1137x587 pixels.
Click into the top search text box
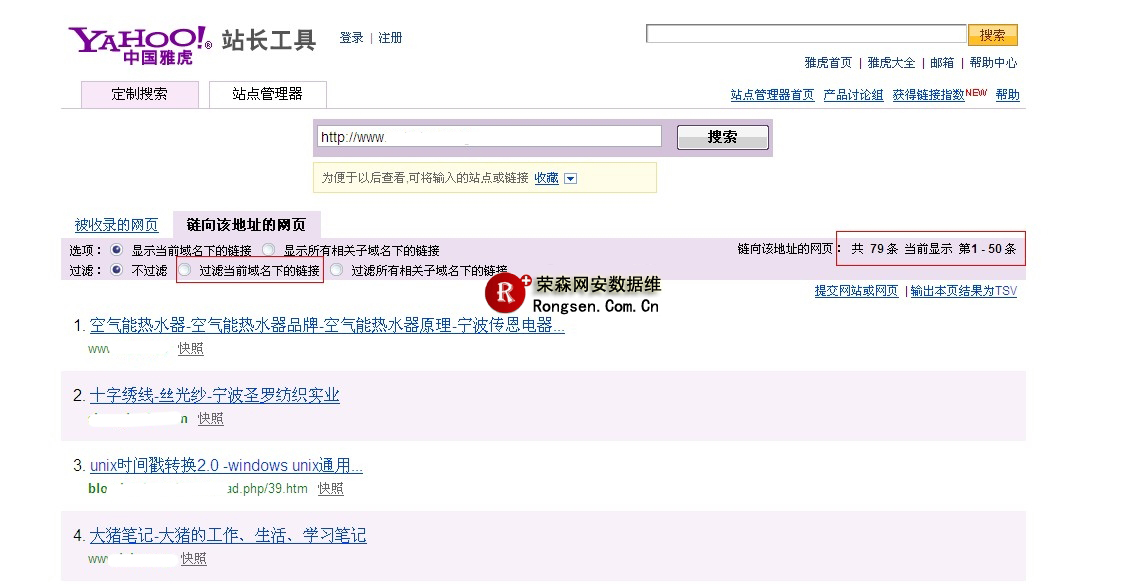pyautogui.click(x=805, y=35)
